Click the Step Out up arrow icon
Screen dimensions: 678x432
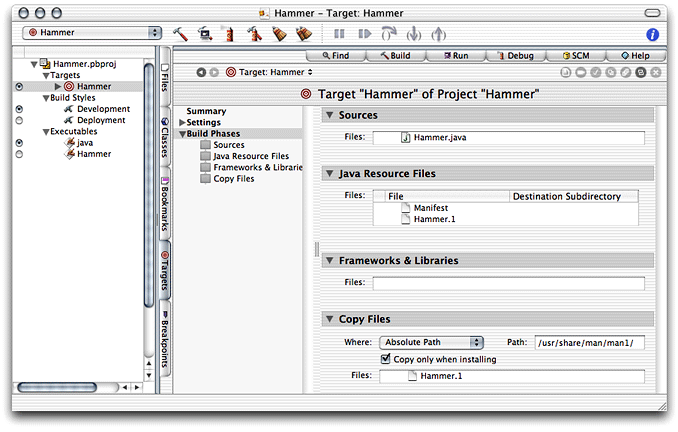(x=438, y=34)
